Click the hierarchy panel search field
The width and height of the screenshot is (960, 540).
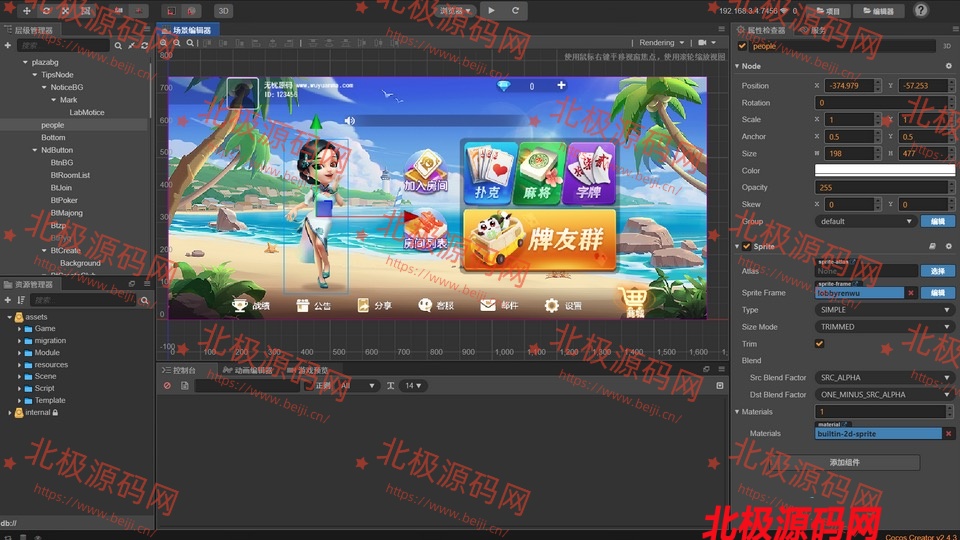click(x=63, y=45)
